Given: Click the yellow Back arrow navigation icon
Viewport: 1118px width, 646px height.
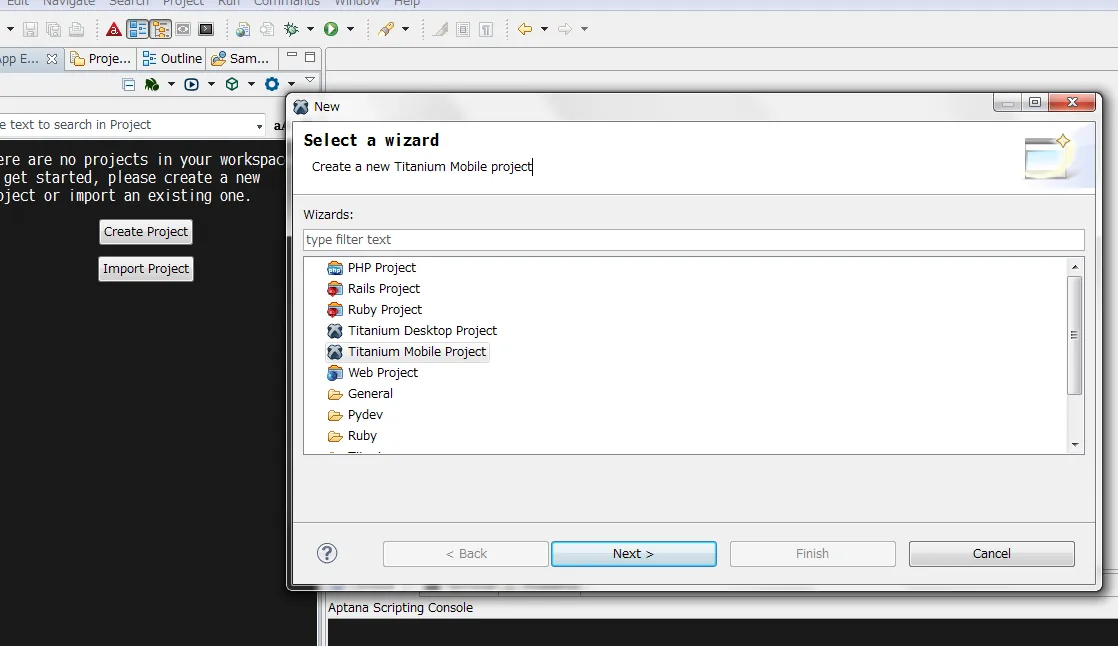Looking at the screenshot, I should [x=524, y=29].
